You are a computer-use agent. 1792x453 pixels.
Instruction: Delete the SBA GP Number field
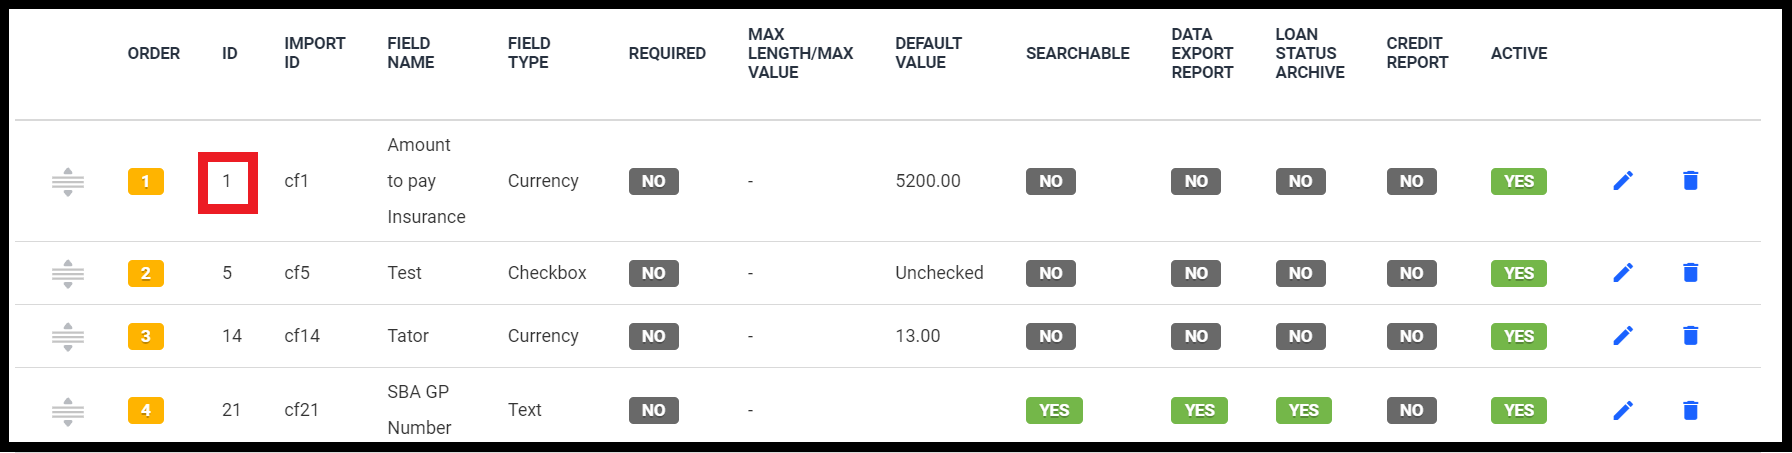(x=1690, y=410)
